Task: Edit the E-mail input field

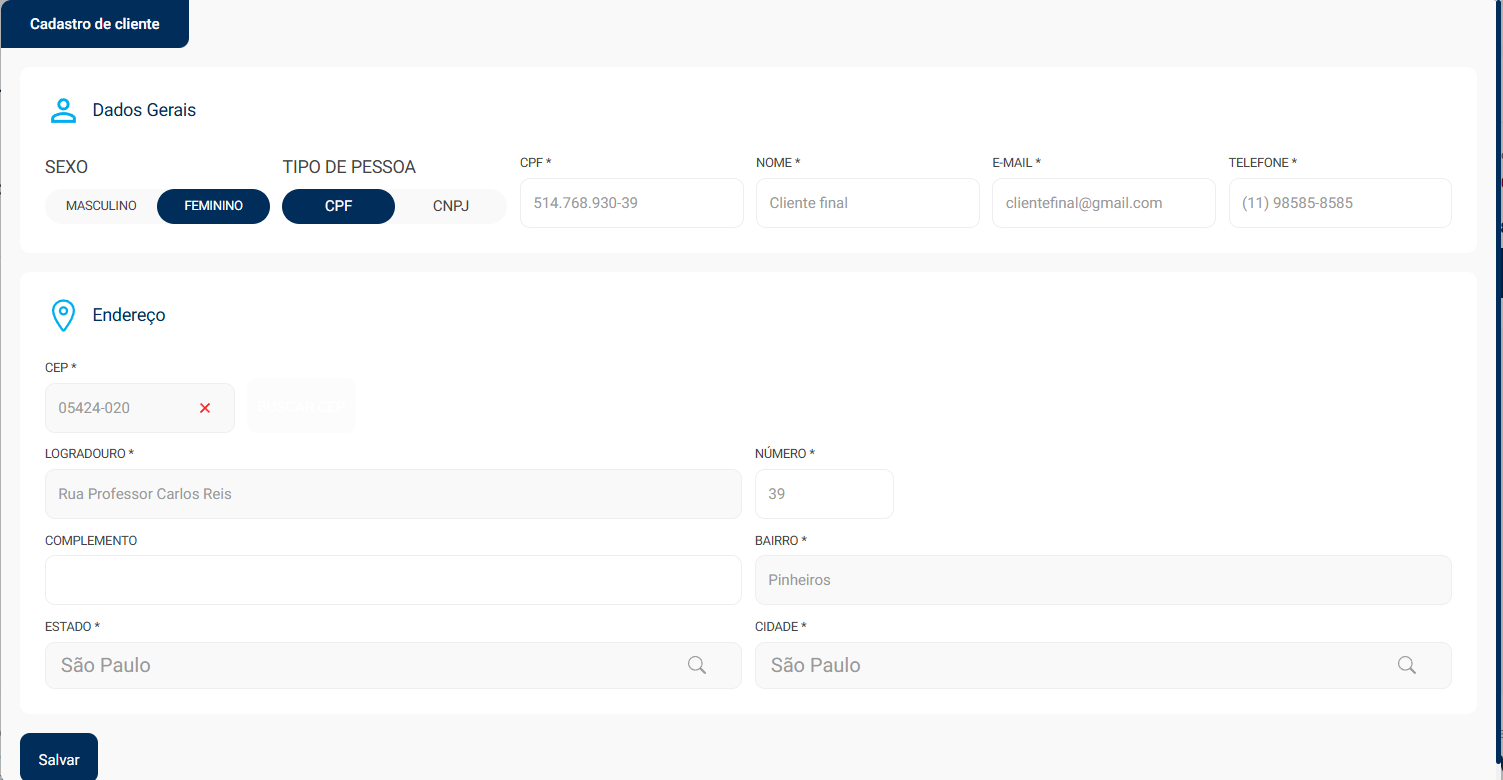Action: click(1103, 203)
